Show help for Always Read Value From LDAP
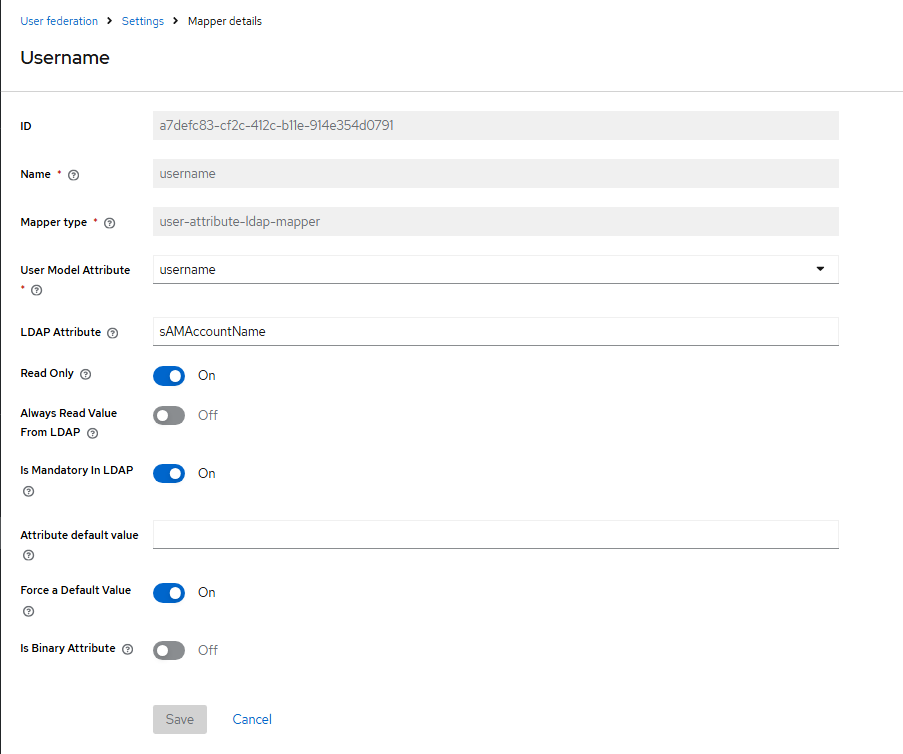This screenshot has height=754, width=903. [93, 433]
